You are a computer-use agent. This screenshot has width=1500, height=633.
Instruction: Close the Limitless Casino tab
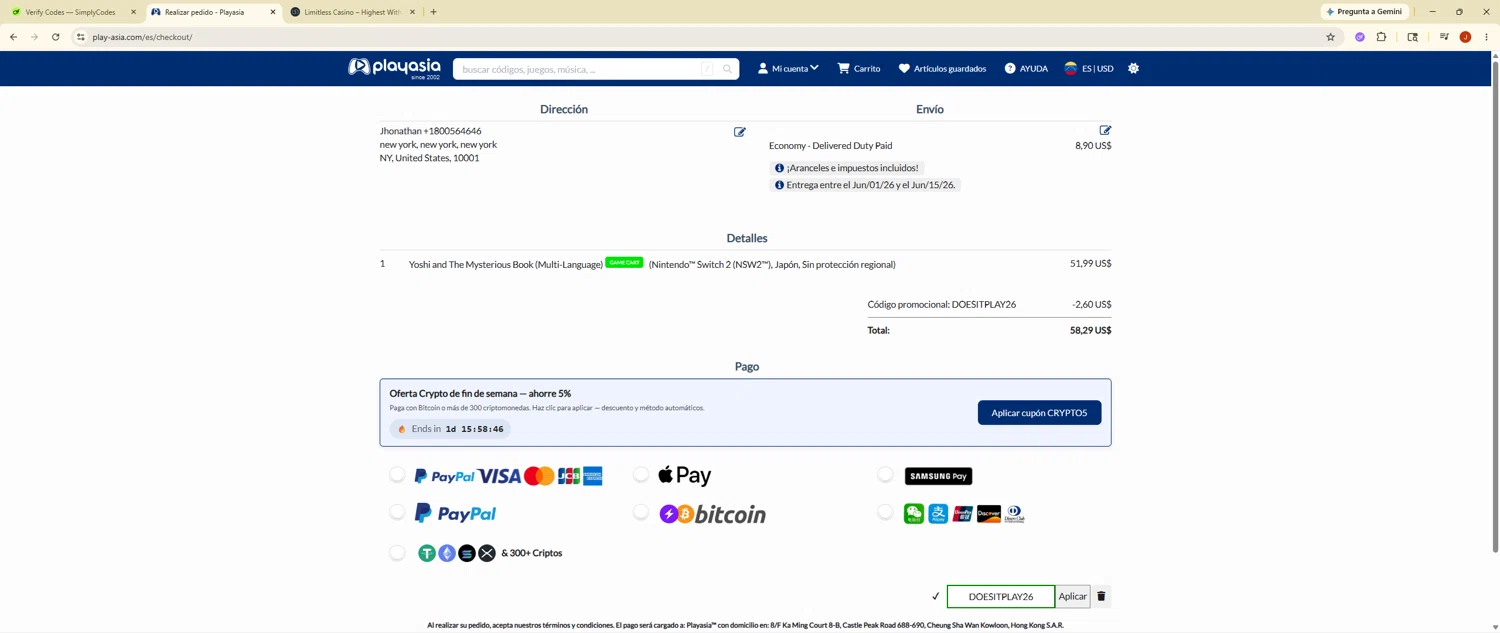(x=412, y=12)
